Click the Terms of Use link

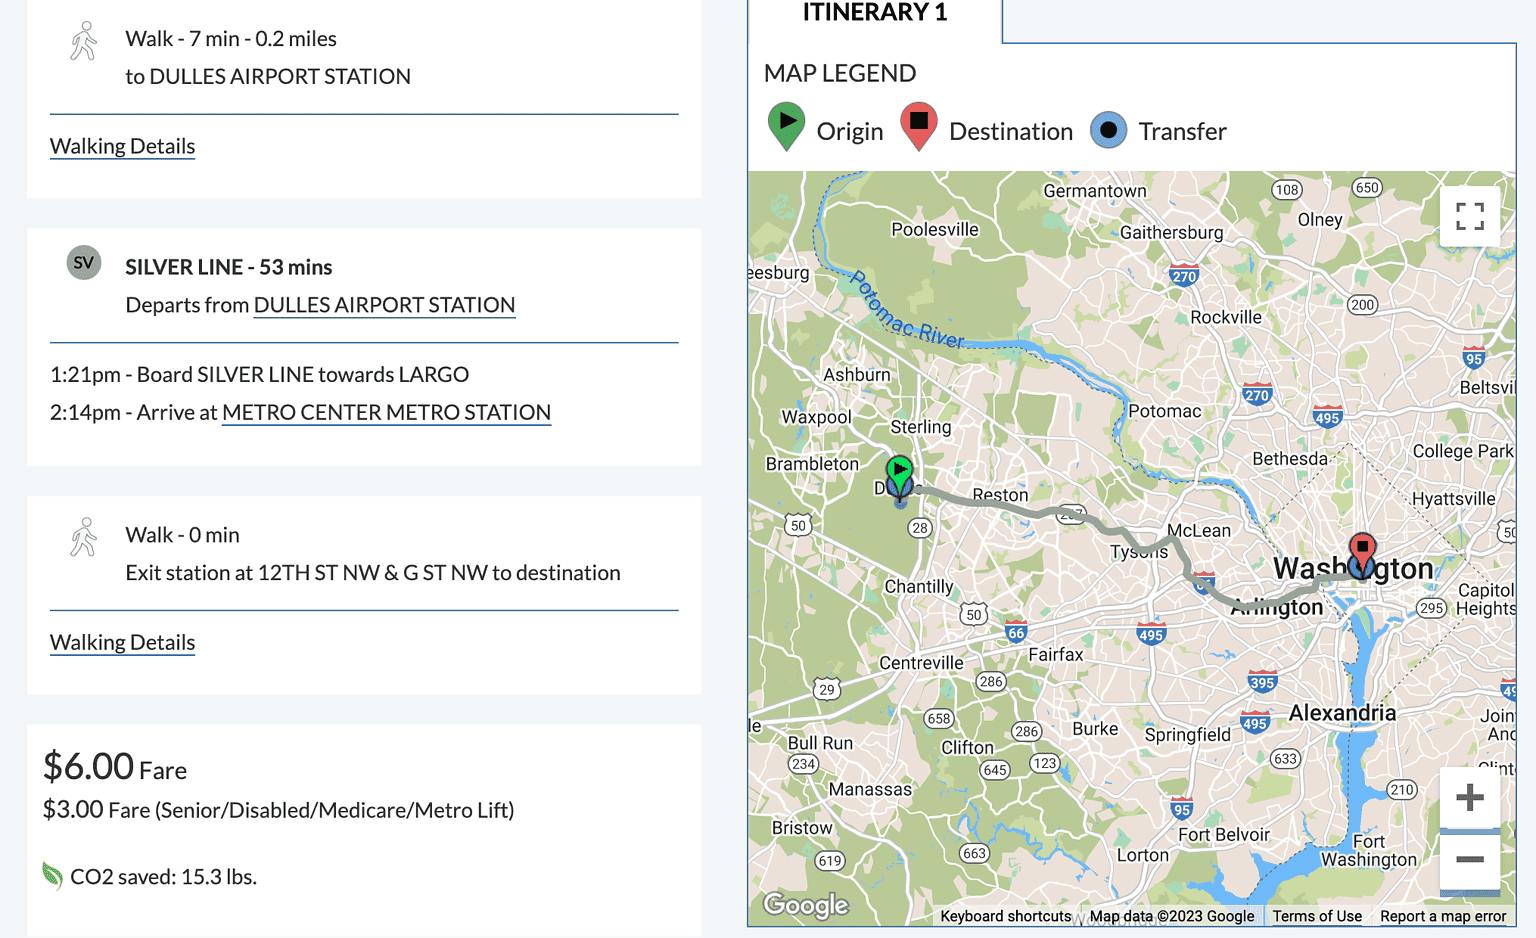point(1317,916)
